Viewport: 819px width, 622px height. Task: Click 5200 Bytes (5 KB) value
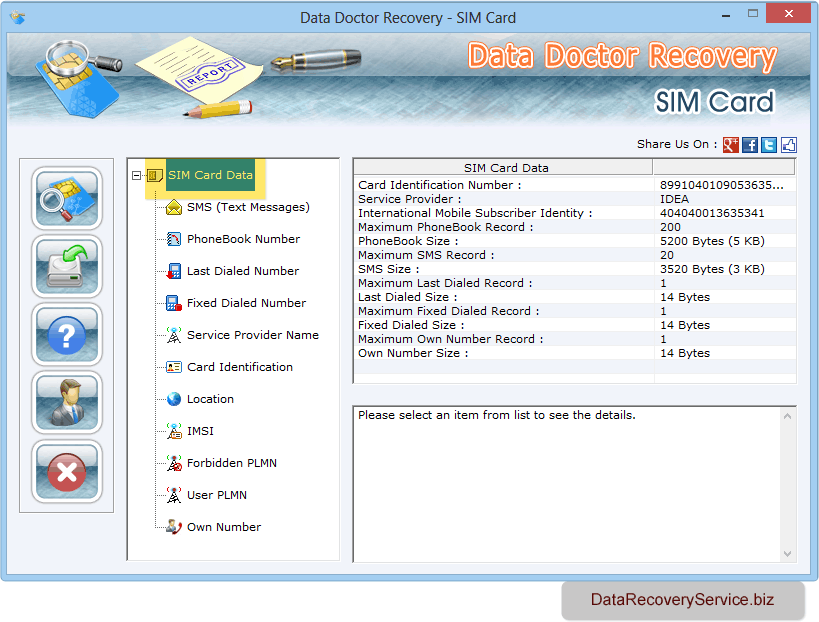pyautogui.click(x=712, y=241)
